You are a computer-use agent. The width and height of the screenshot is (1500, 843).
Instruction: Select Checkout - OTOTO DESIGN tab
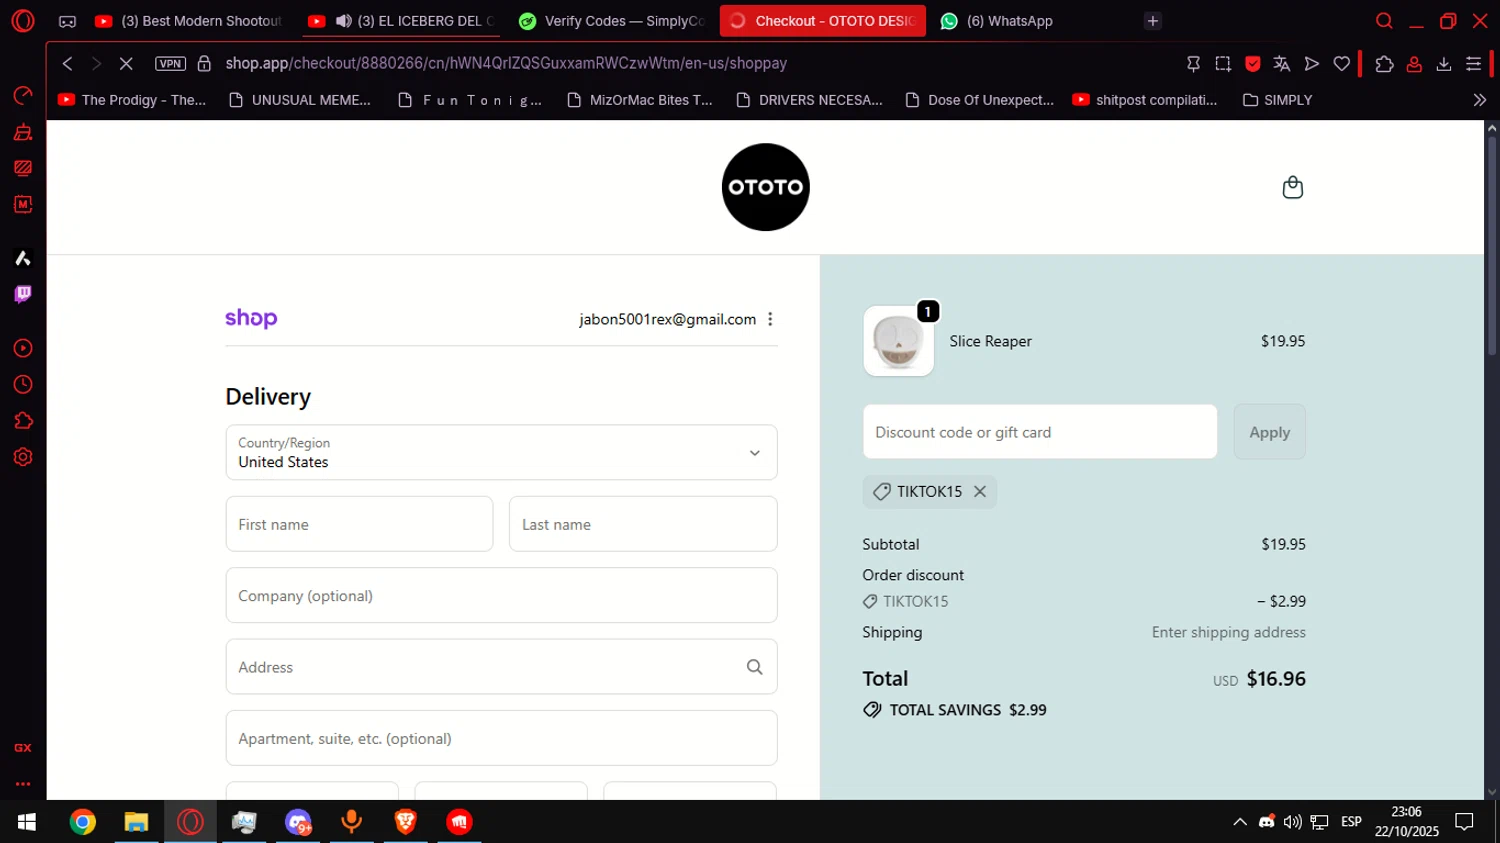(x=822, y=21)
